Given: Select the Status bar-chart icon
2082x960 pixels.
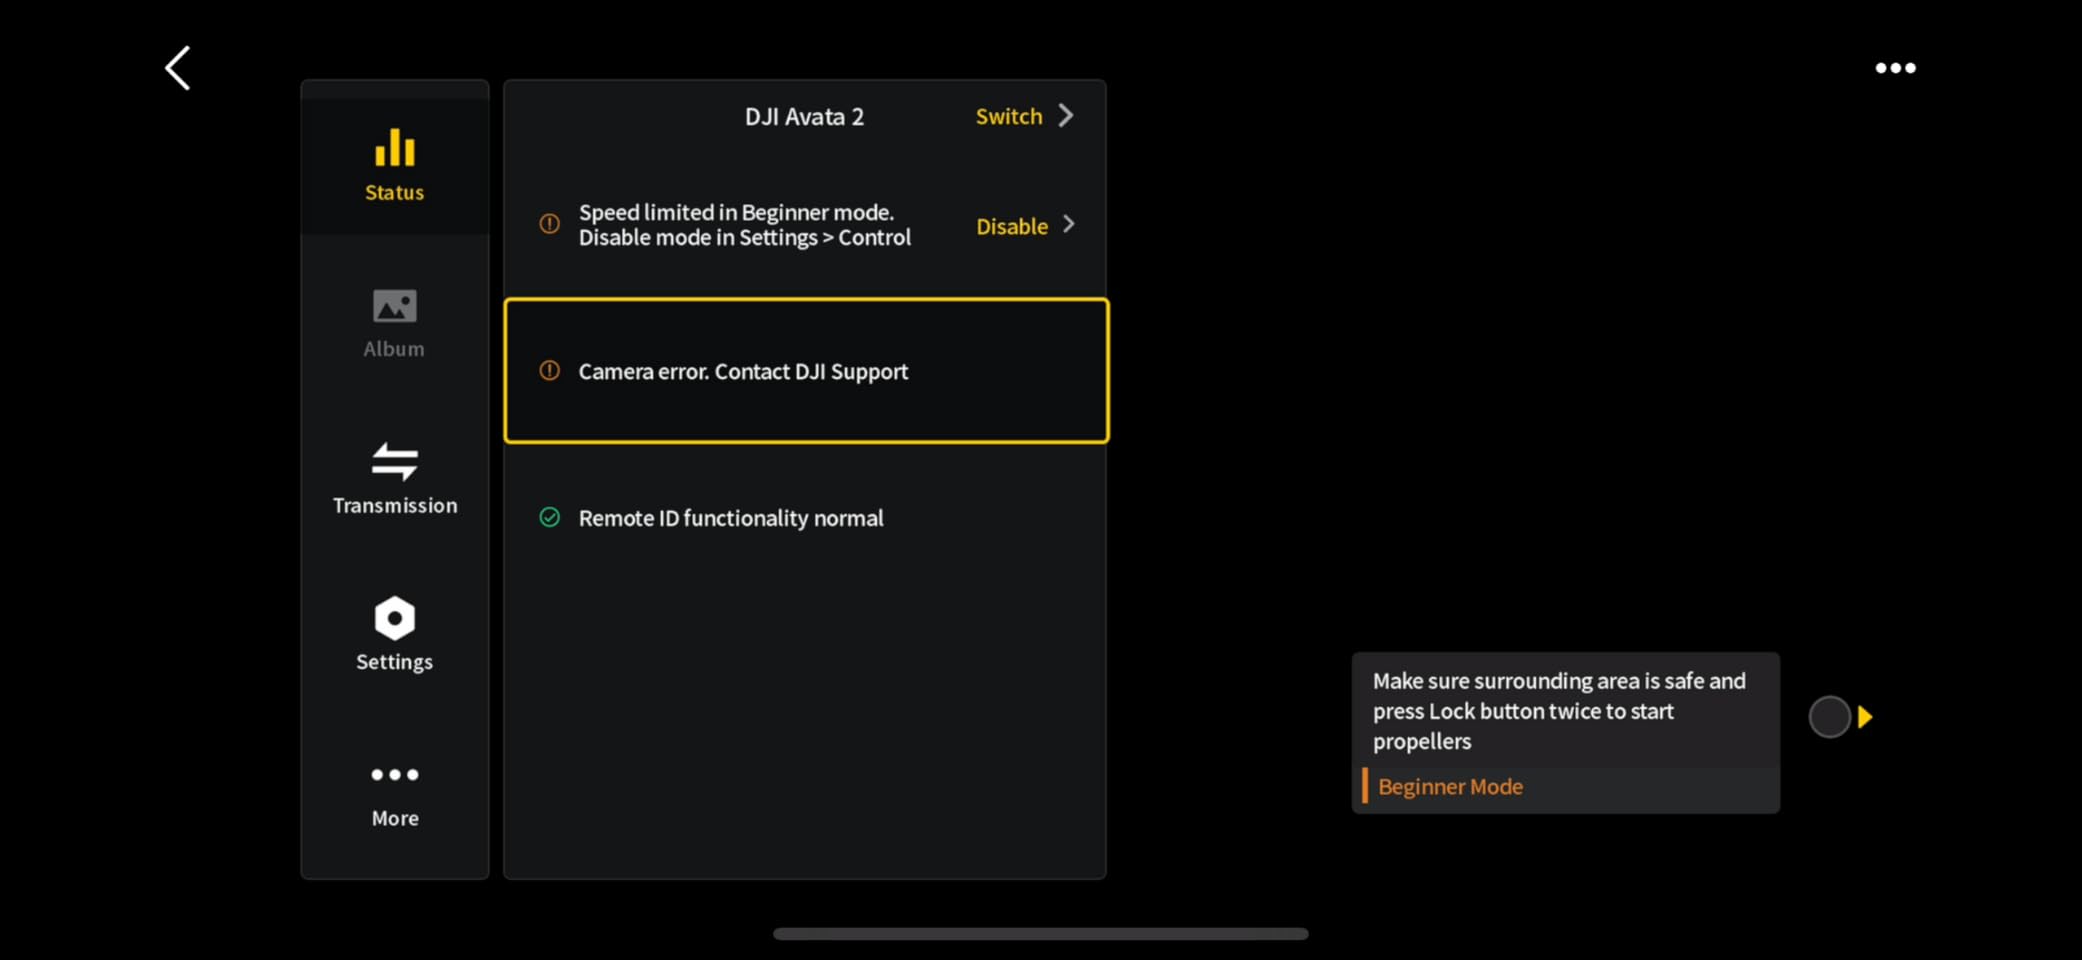Looking at the screenshot, I should coord(394,147).
